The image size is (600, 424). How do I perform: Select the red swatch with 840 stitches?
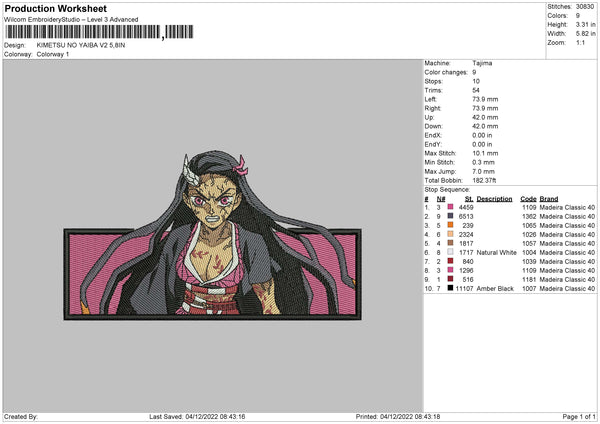pos(450,261)
